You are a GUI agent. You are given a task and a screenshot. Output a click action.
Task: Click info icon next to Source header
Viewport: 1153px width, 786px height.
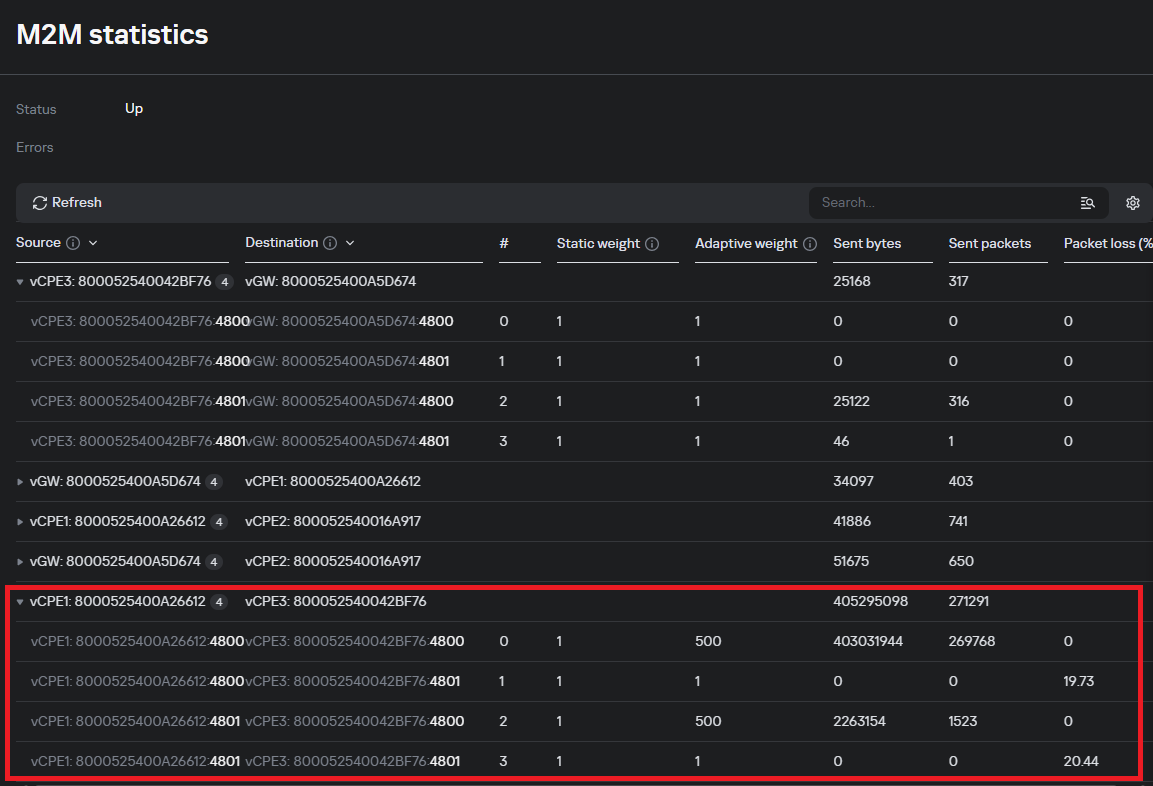73,243
